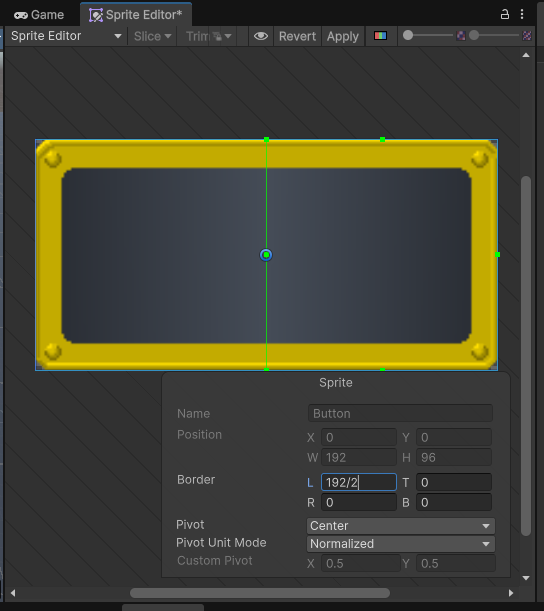This screenshot has height=611, width=544.
Task: Click the first zoom slider knob
Action: click(408, 35)
